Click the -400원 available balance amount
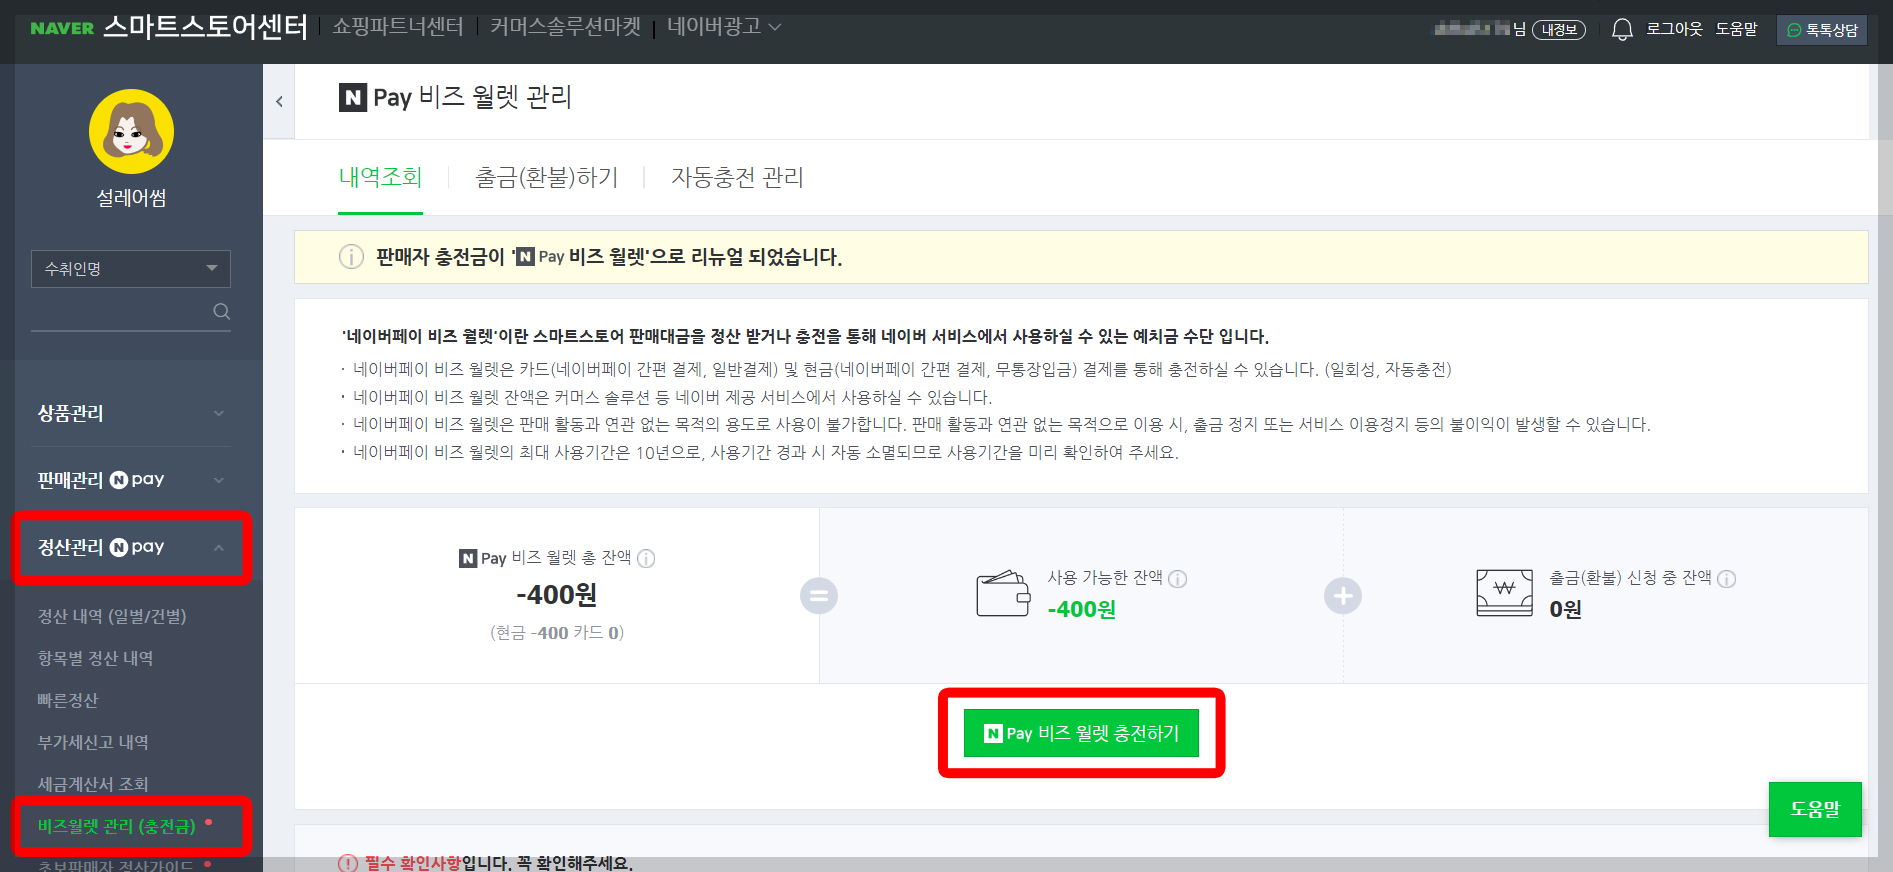1893x872 pixels. click(x=1081, y=609)
